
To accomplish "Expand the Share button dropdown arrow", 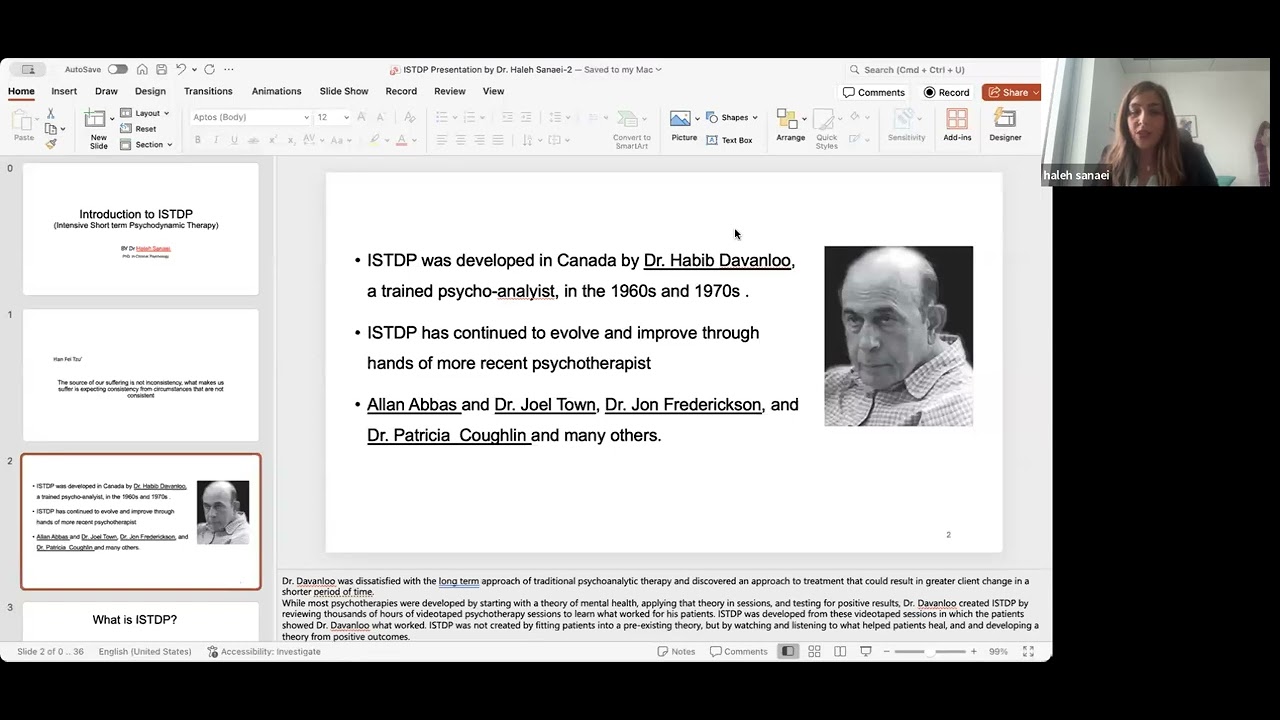I will 1036,92.
